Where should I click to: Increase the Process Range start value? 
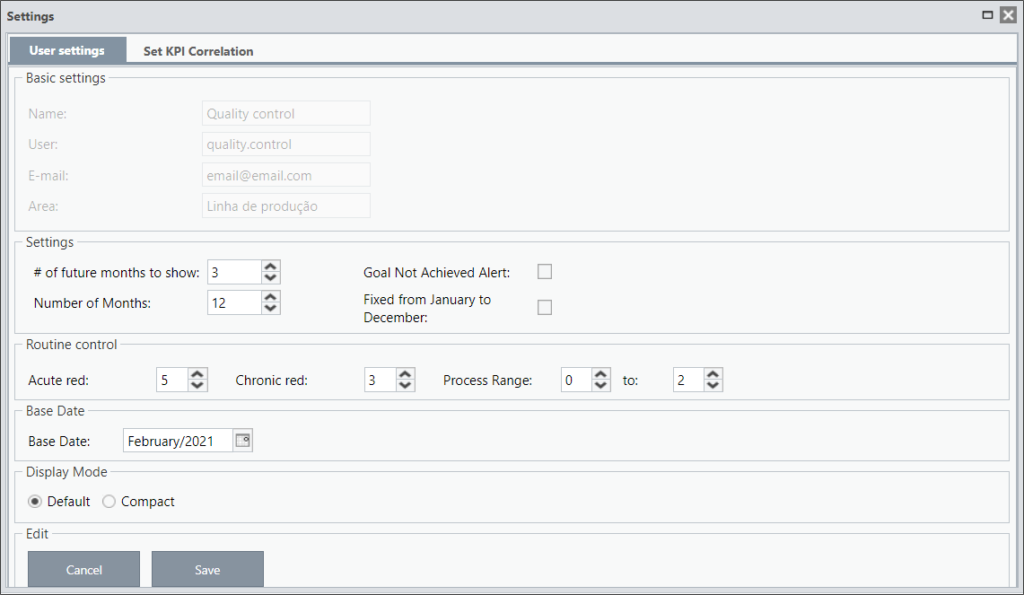point(601,374)
